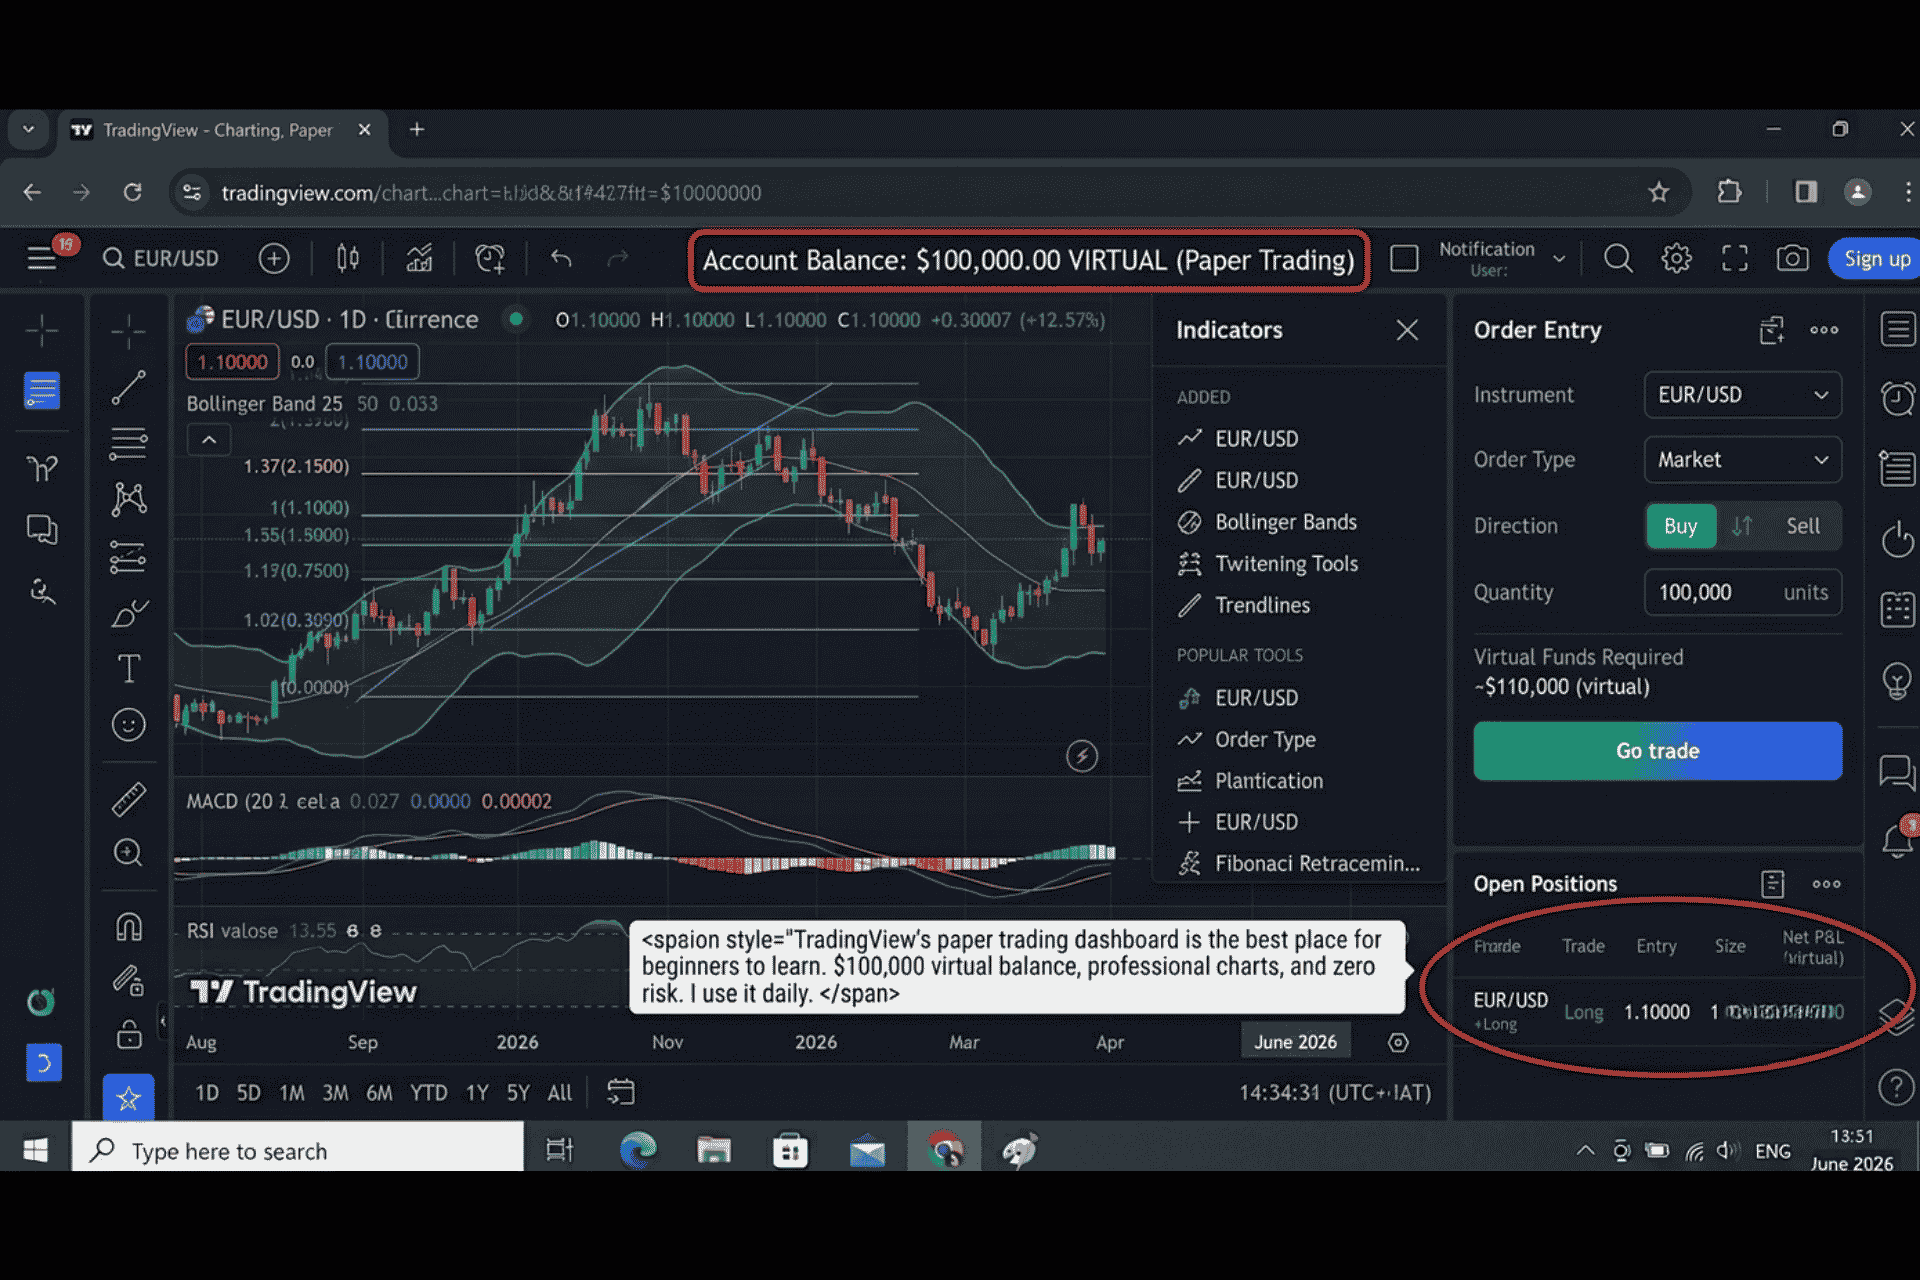Open candlestick chart style selector
This screenshot has height=1280, width=1920.
click(x=347, y=259)
